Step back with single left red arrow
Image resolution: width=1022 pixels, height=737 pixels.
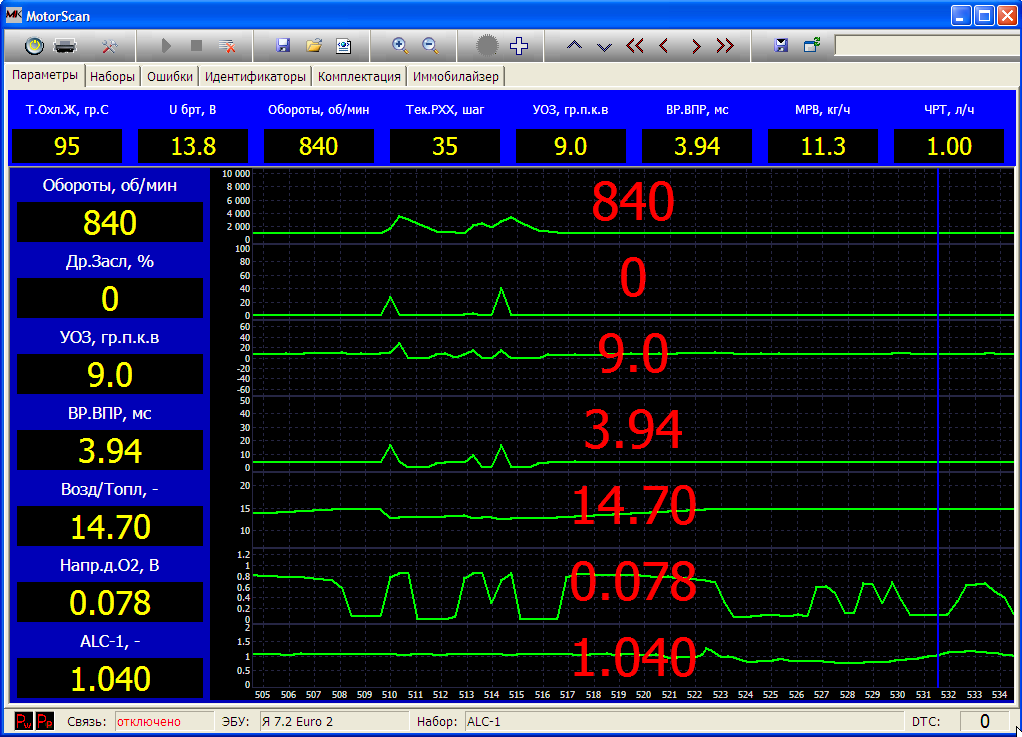coord(664,46)
